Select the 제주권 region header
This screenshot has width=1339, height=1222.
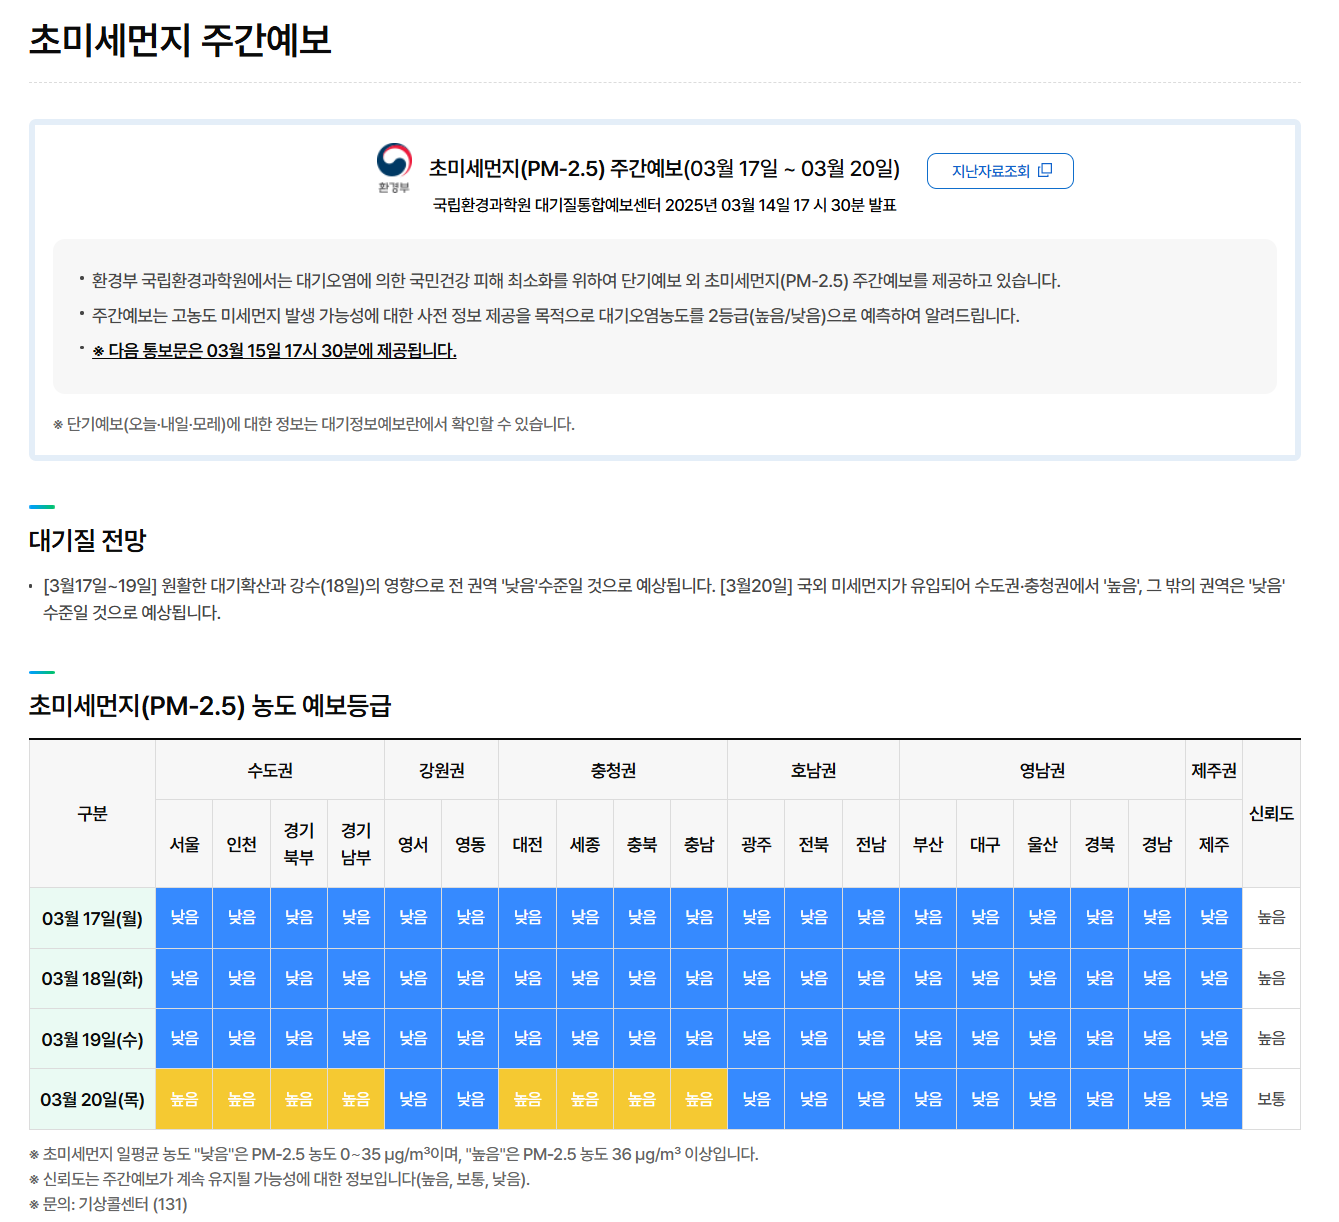[1213, 770]
